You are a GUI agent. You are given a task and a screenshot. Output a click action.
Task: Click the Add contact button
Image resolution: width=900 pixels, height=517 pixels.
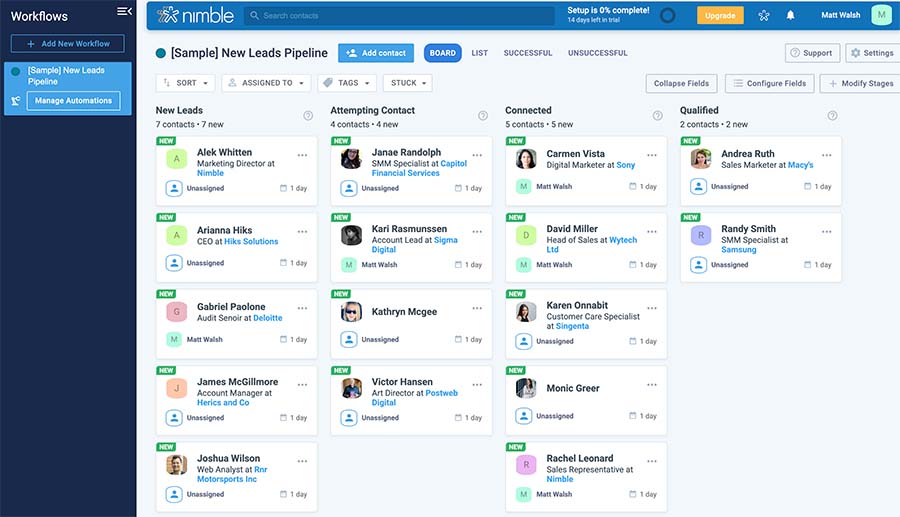[x=376, y=53]
